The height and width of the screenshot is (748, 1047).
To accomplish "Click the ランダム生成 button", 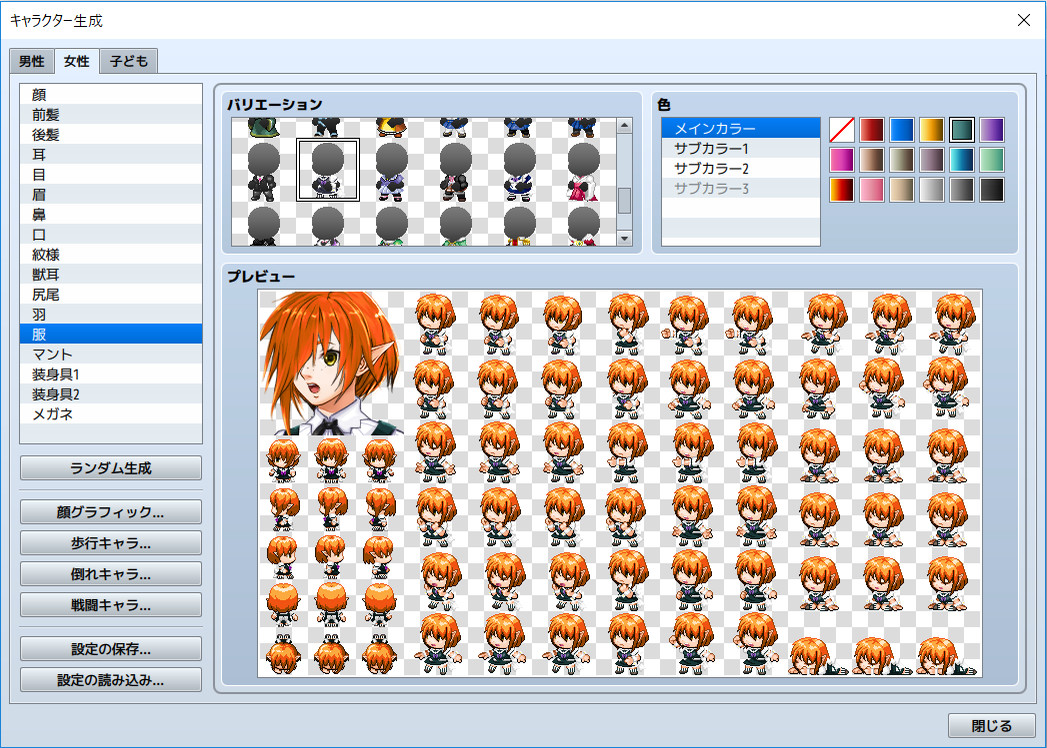I will [x=110, y=467].
